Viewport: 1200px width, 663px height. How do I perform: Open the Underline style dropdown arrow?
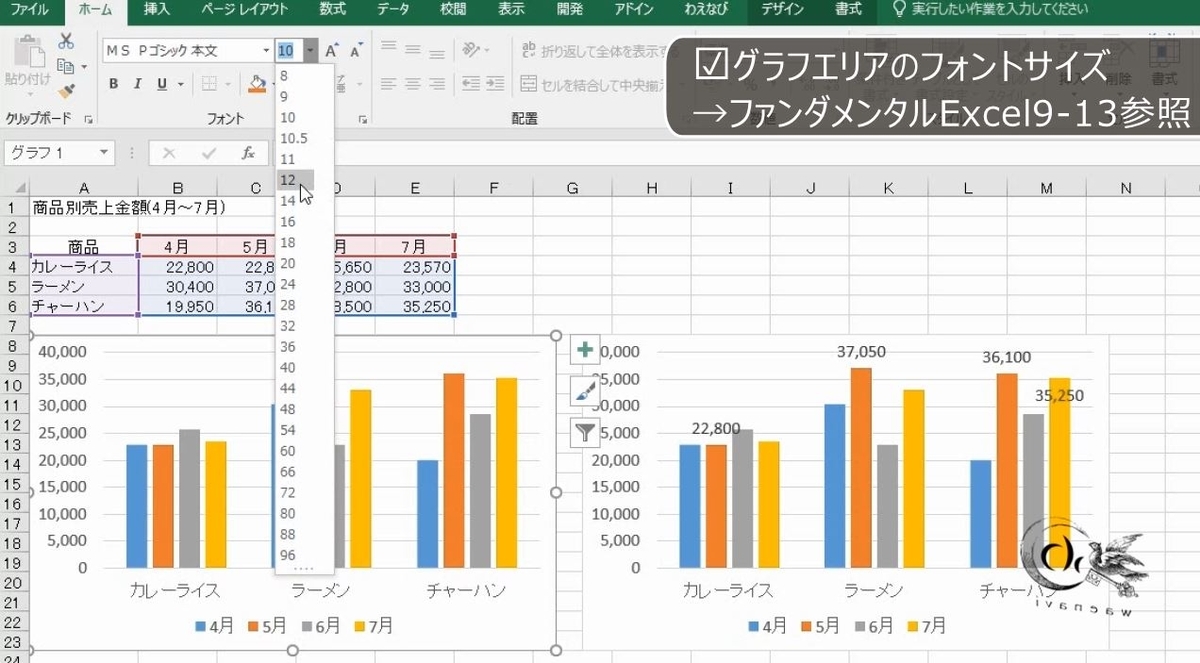(x=178, y=84)
